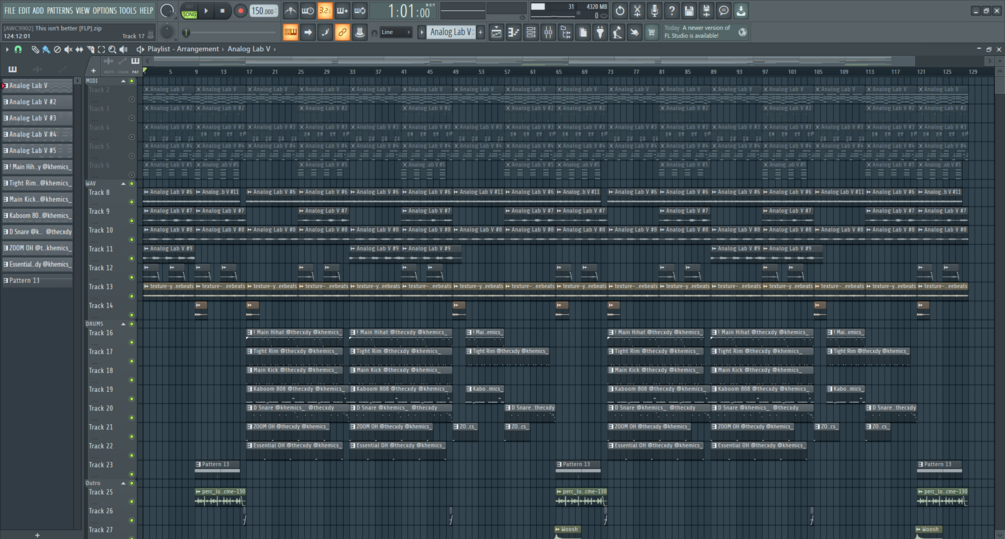Open the PATTERNS menu
The width and height of the screenshot is (1005, 539).
point(60,10)
